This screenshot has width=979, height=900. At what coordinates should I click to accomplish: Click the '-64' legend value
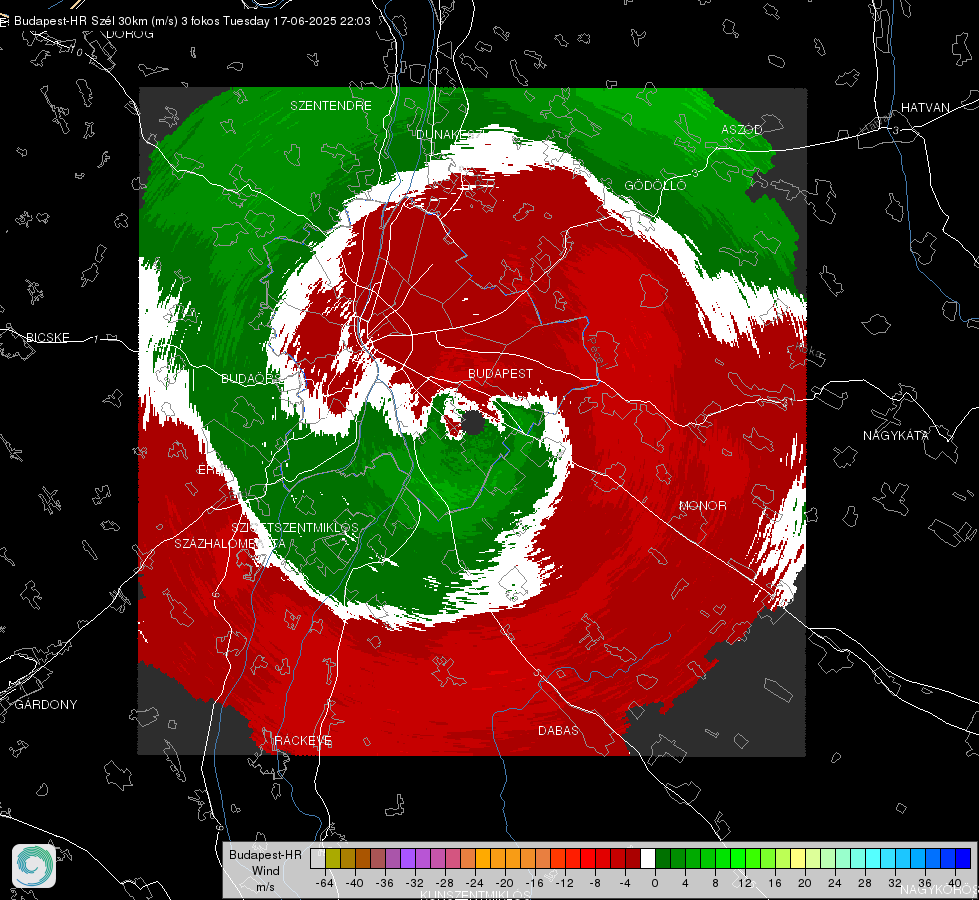click(324, 883)
